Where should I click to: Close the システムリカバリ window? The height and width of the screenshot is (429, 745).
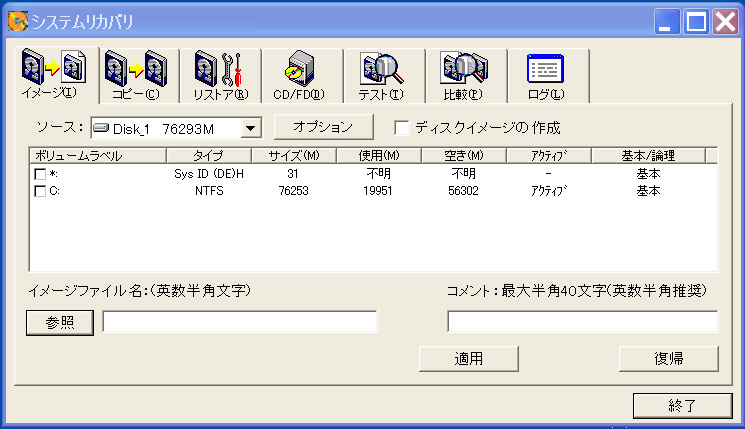726,21
